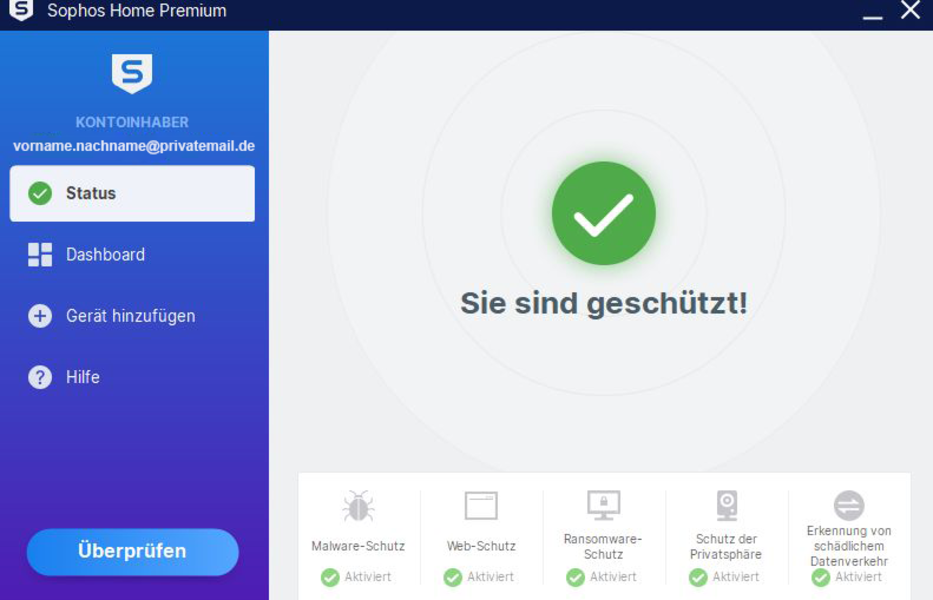This screenshot has height=600, width=933.
Task: Click the plus icon for Gerät hinzufügen
Action: tap(40, 316)
